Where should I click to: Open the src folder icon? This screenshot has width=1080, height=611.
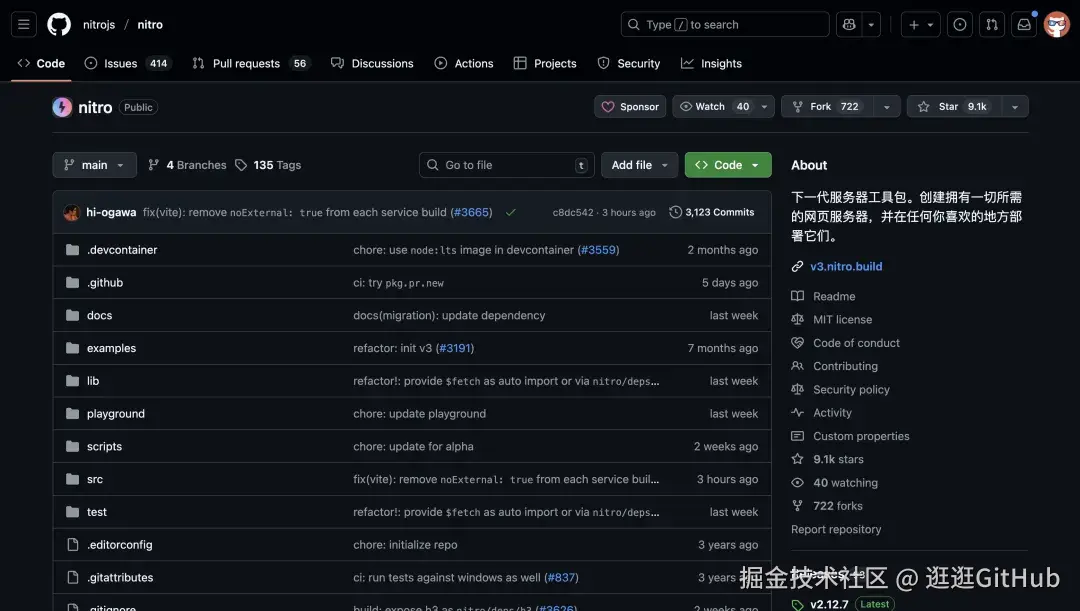(72, 479)
